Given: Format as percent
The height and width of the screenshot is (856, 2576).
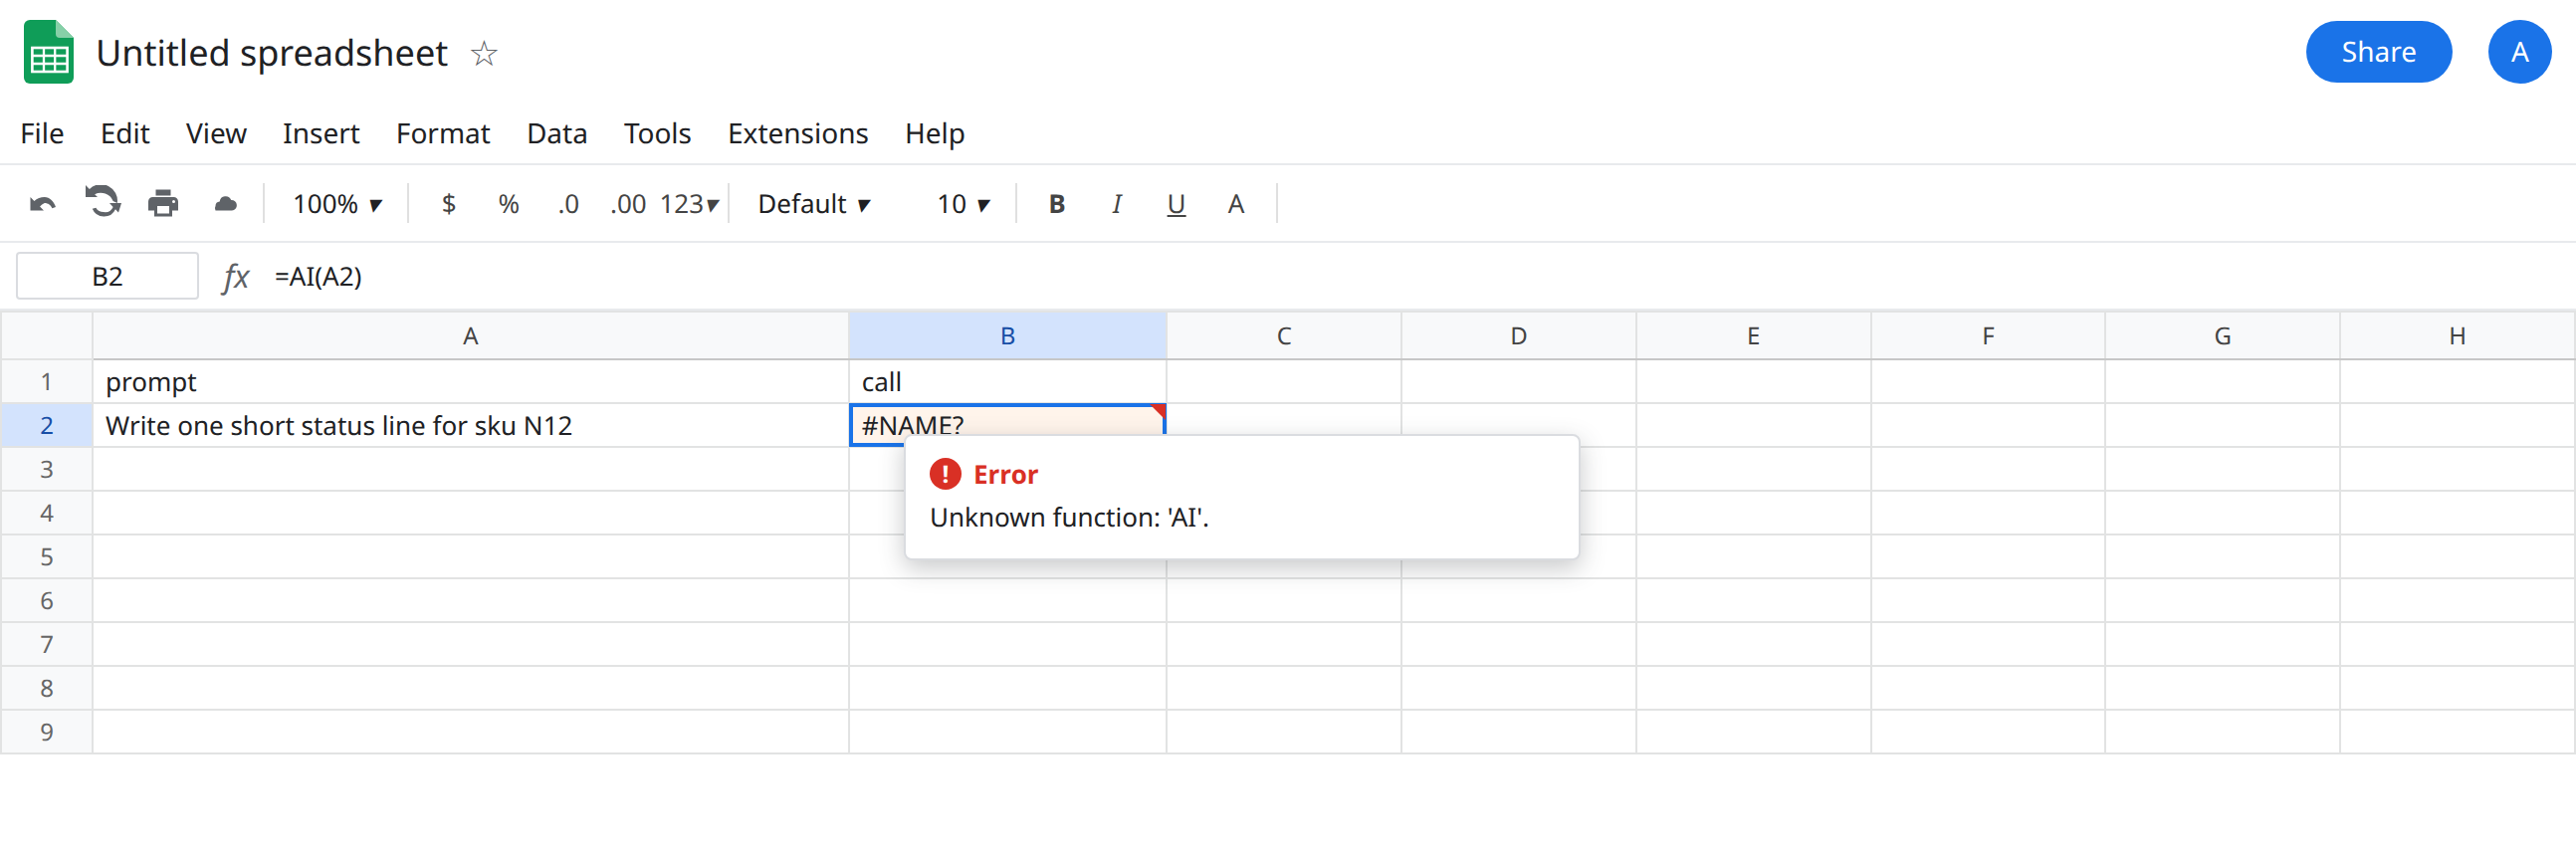Looking at the screenshot, I should point(508,204).
